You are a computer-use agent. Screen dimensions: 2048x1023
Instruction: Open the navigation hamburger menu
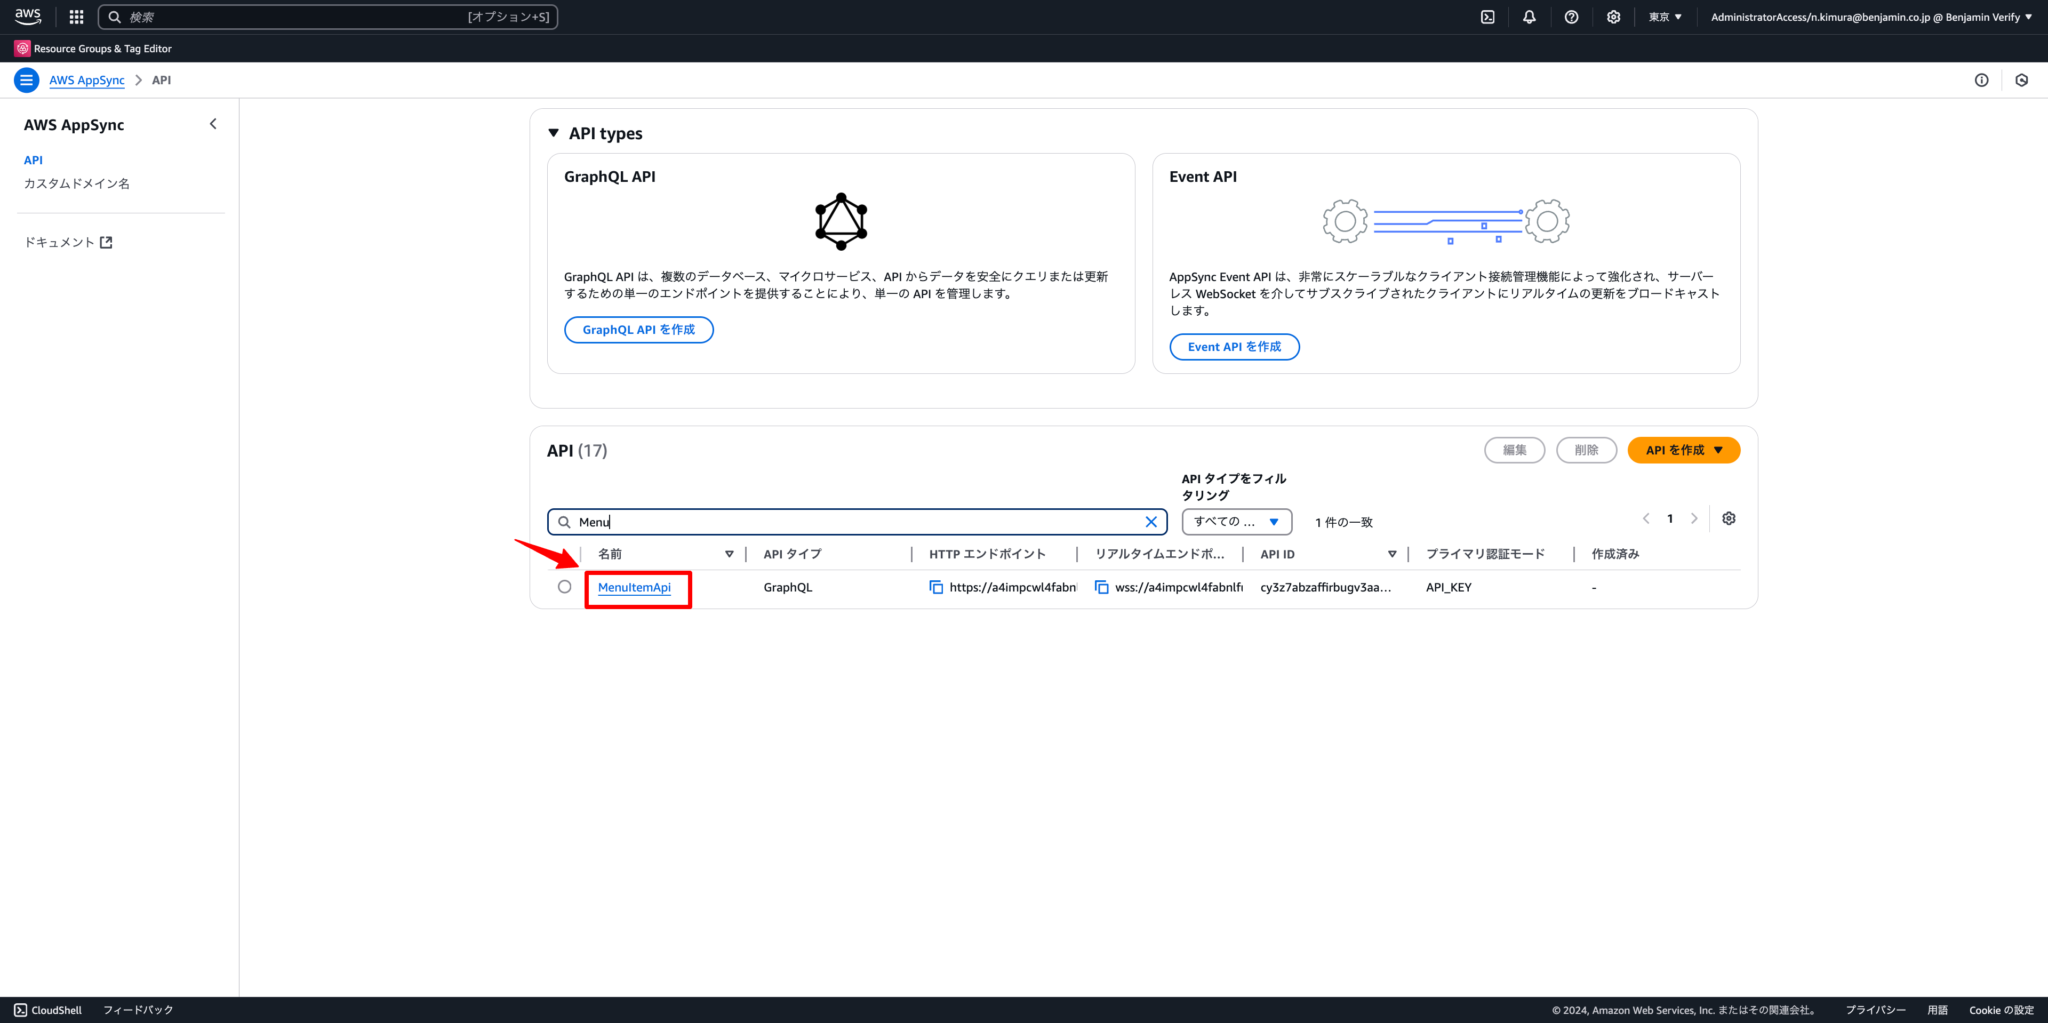click(x=26, y=79)
